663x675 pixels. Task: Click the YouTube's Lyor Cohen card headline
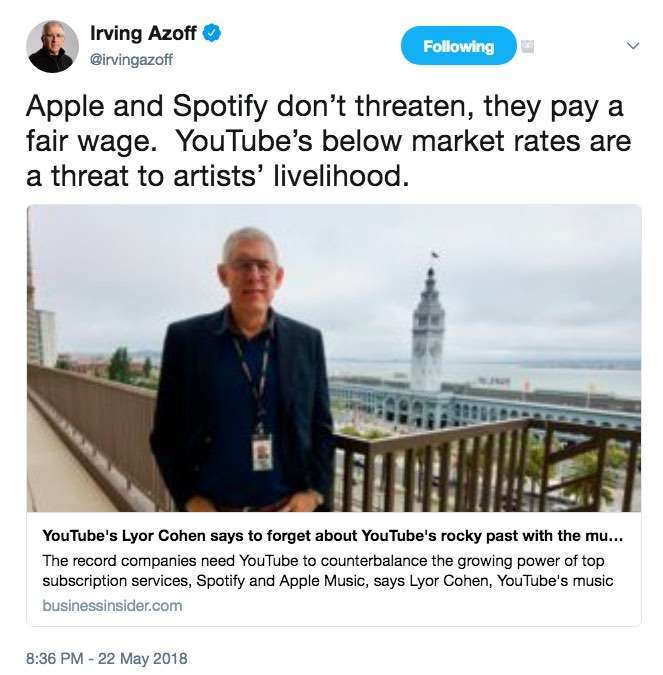(333, 536)
